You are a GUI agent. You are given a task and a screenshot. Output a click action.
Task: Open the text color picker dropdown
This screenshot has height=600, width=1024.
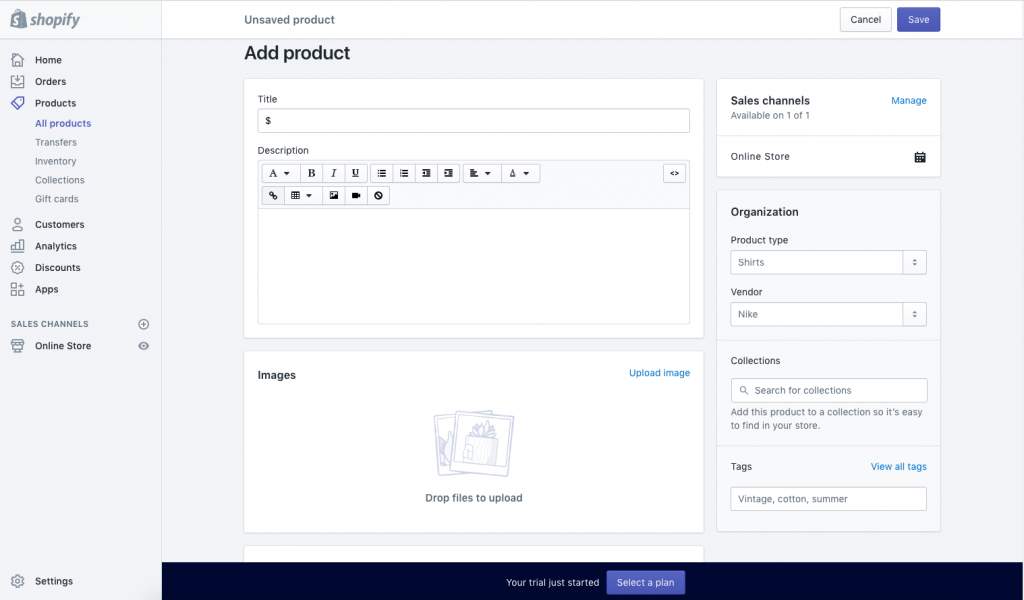(520, 173)
